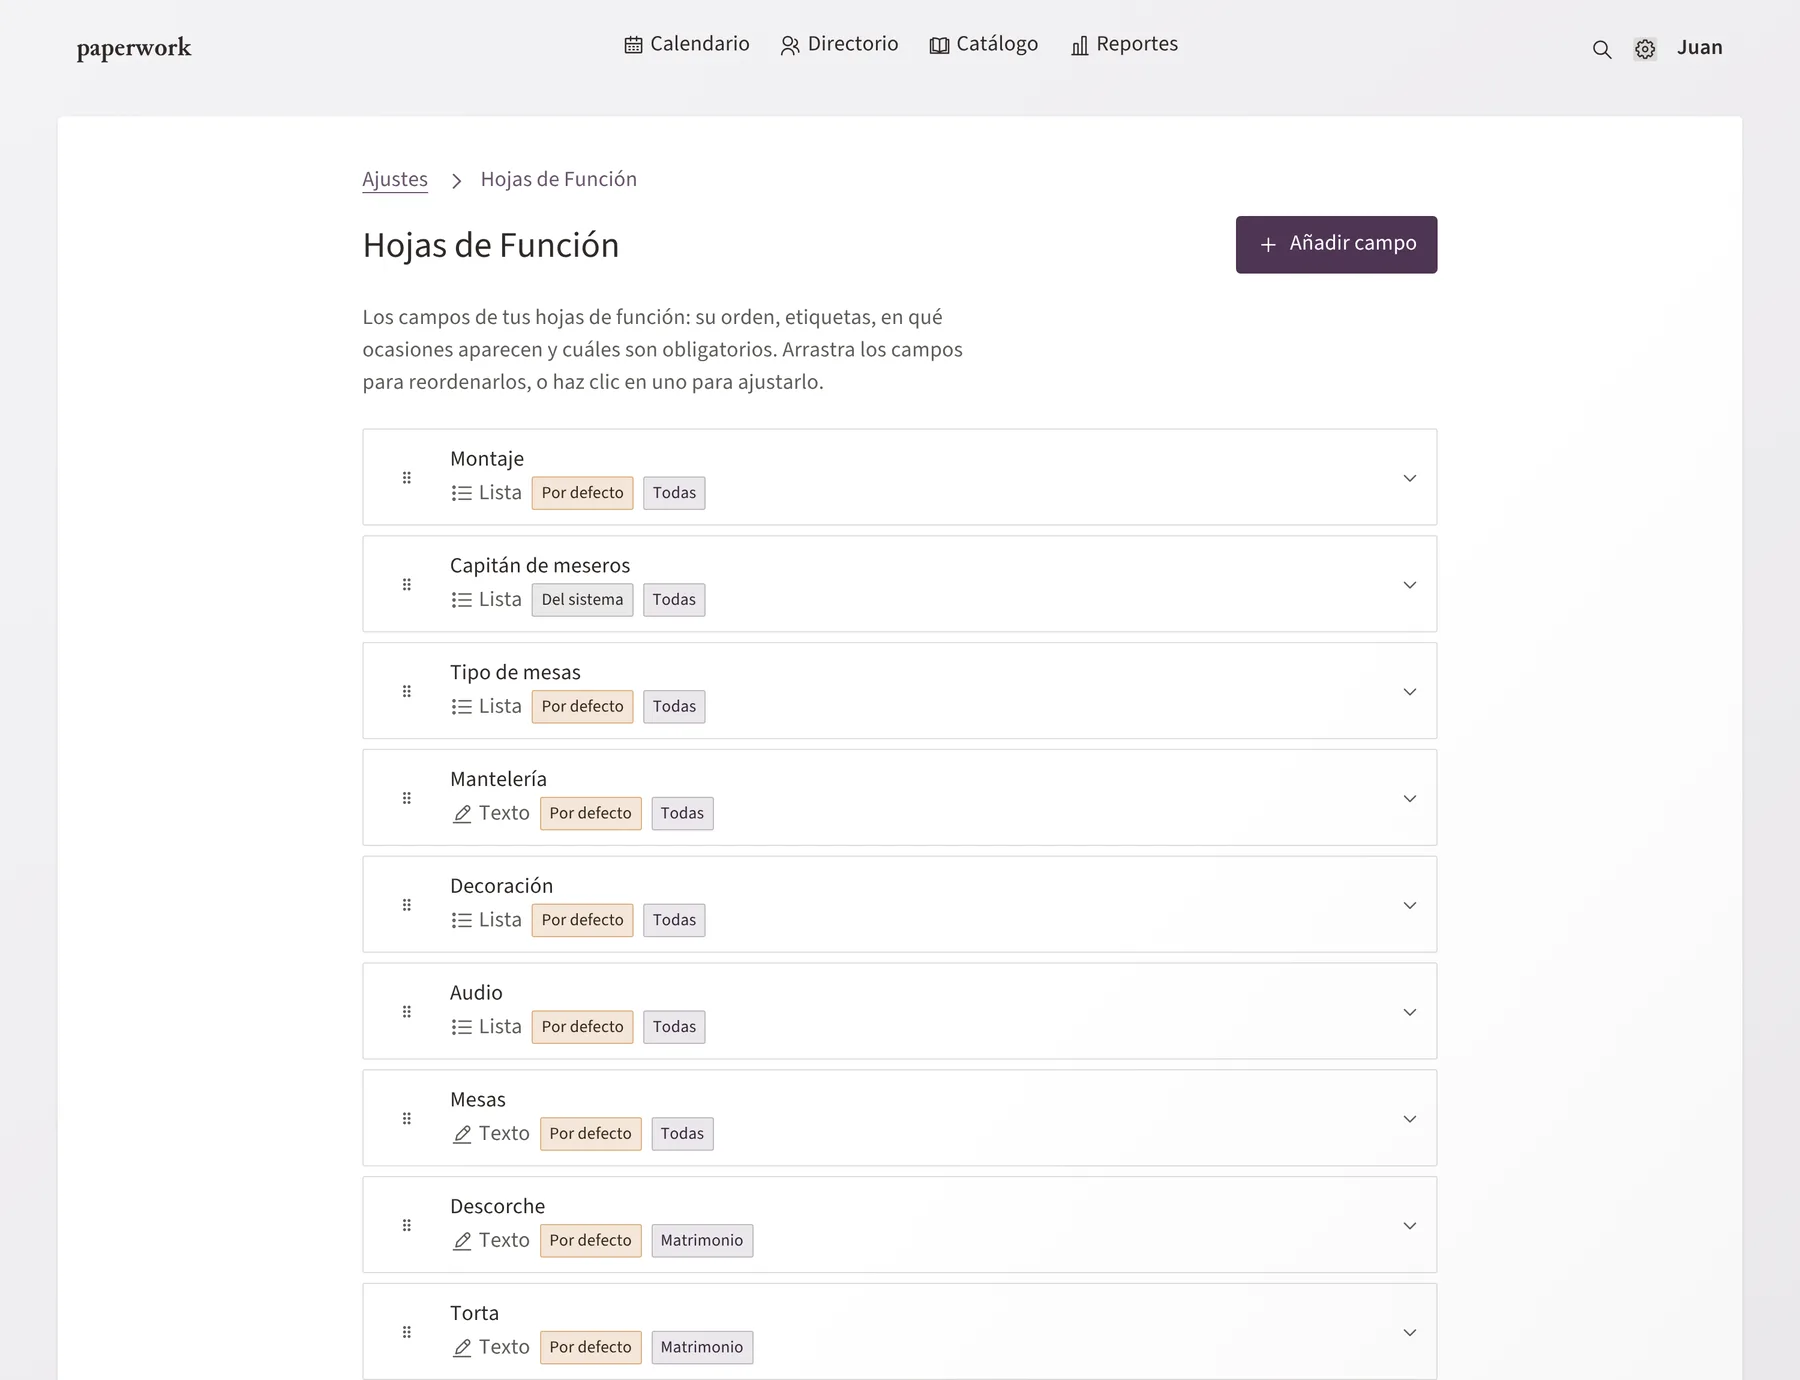
Task: Click the Hojas de Función page heading
Action: (x=491, y=245)
